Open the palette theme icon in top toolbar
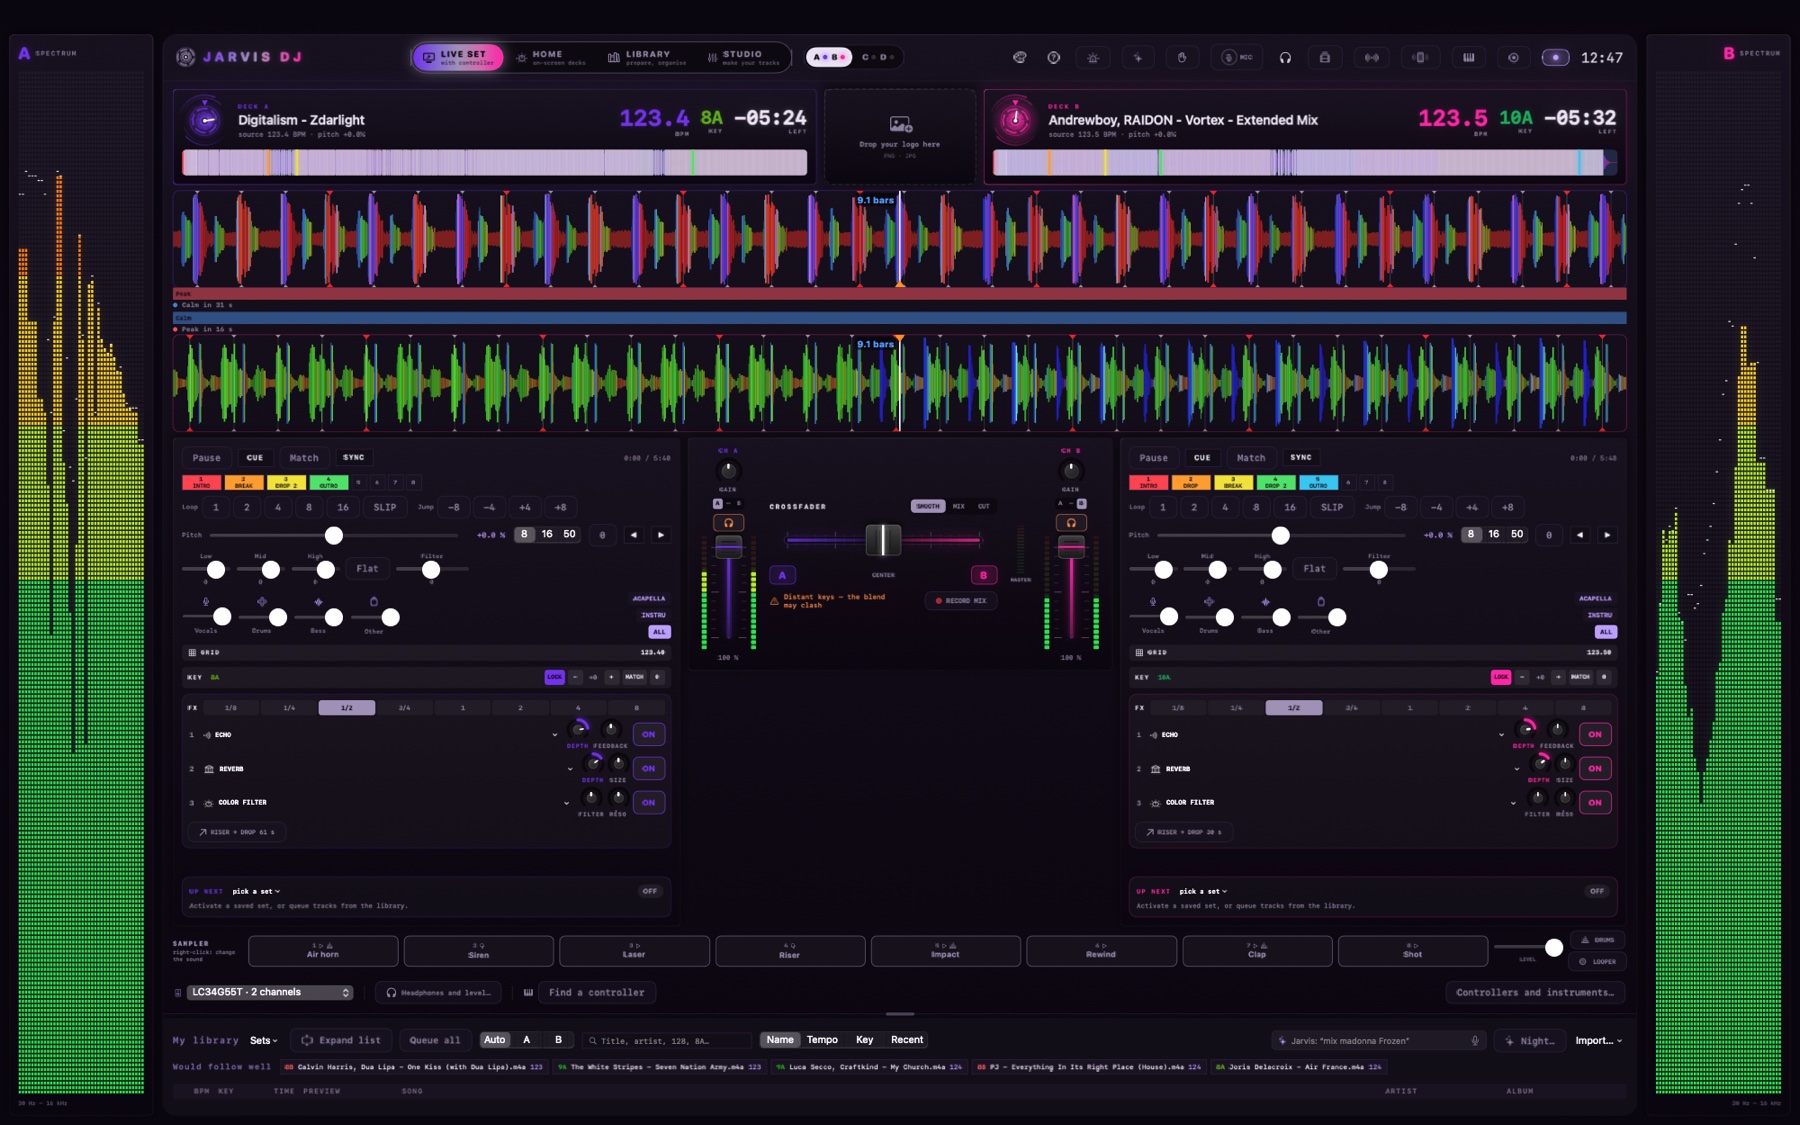 coord(1020,57)
